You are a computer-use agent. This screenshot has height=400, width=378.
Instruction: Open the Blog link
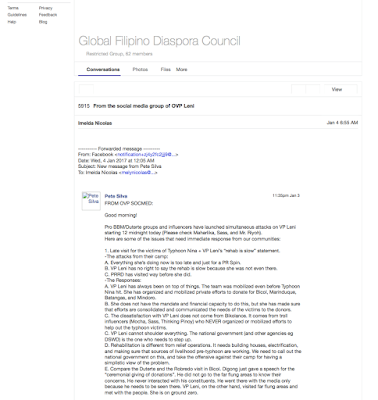point(43,22)
